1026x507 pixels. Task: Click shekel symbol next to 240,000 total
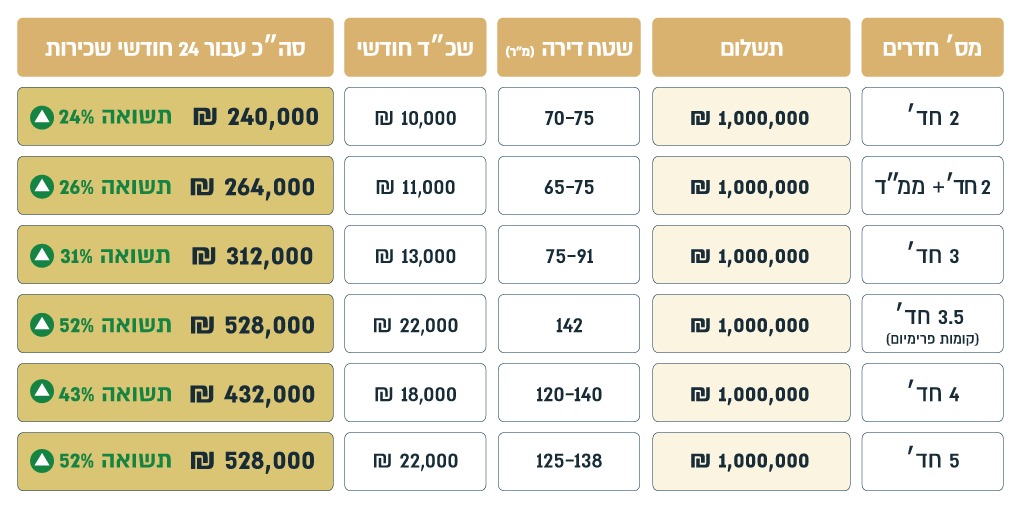pyautogui.click(x=204, y=117)
